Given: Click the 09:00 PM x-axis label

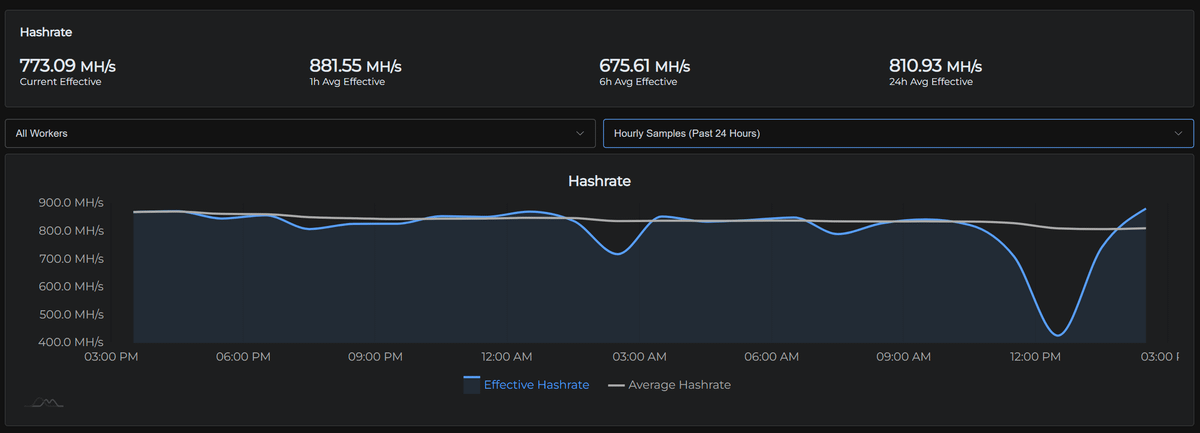Looking at the screenshot, I should click(x=375, y=357).
